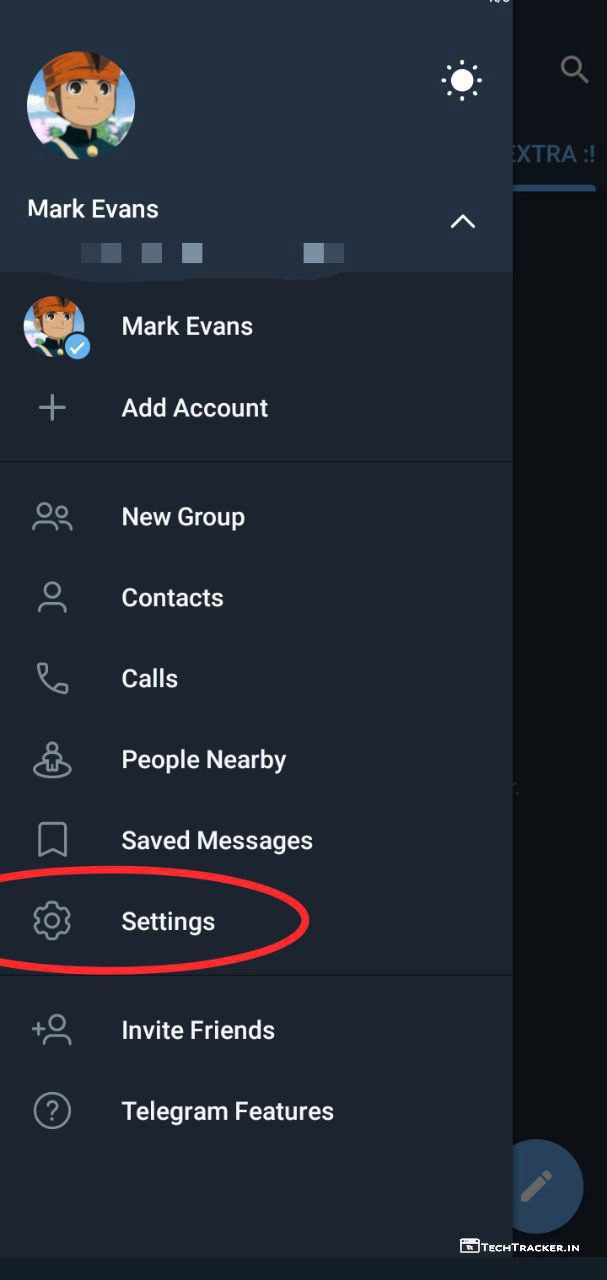
Task: Open Telegram Features help link
Action: point(227,1111)
